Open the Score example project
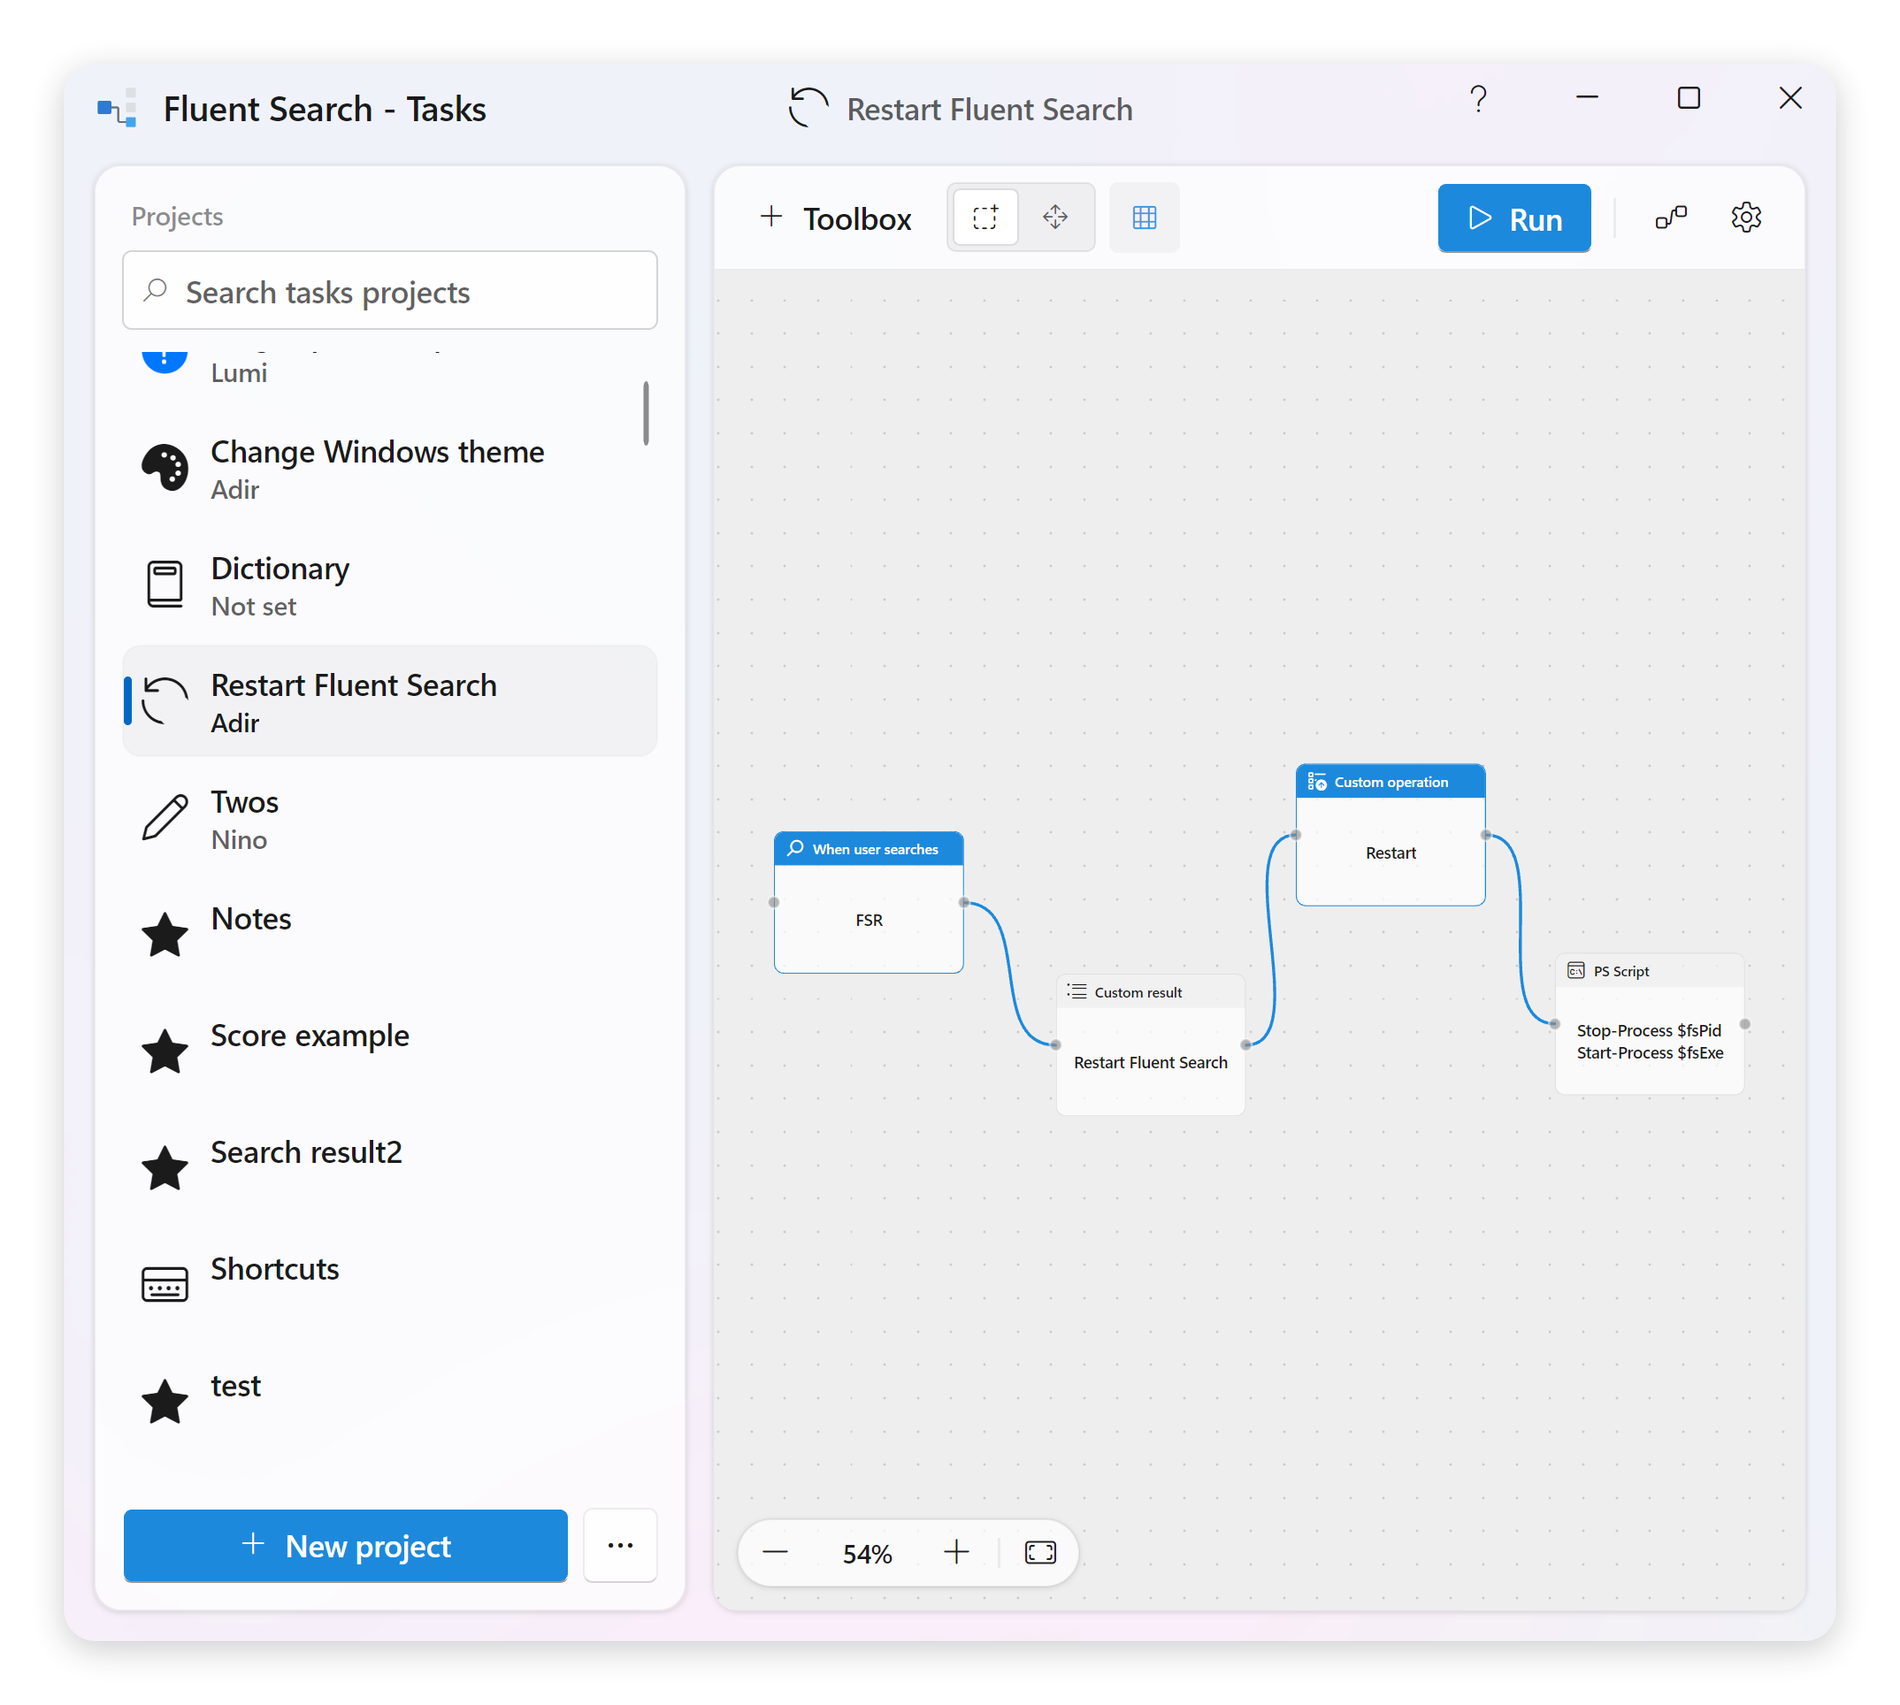1900x1705 pixels. (390, 1051)
